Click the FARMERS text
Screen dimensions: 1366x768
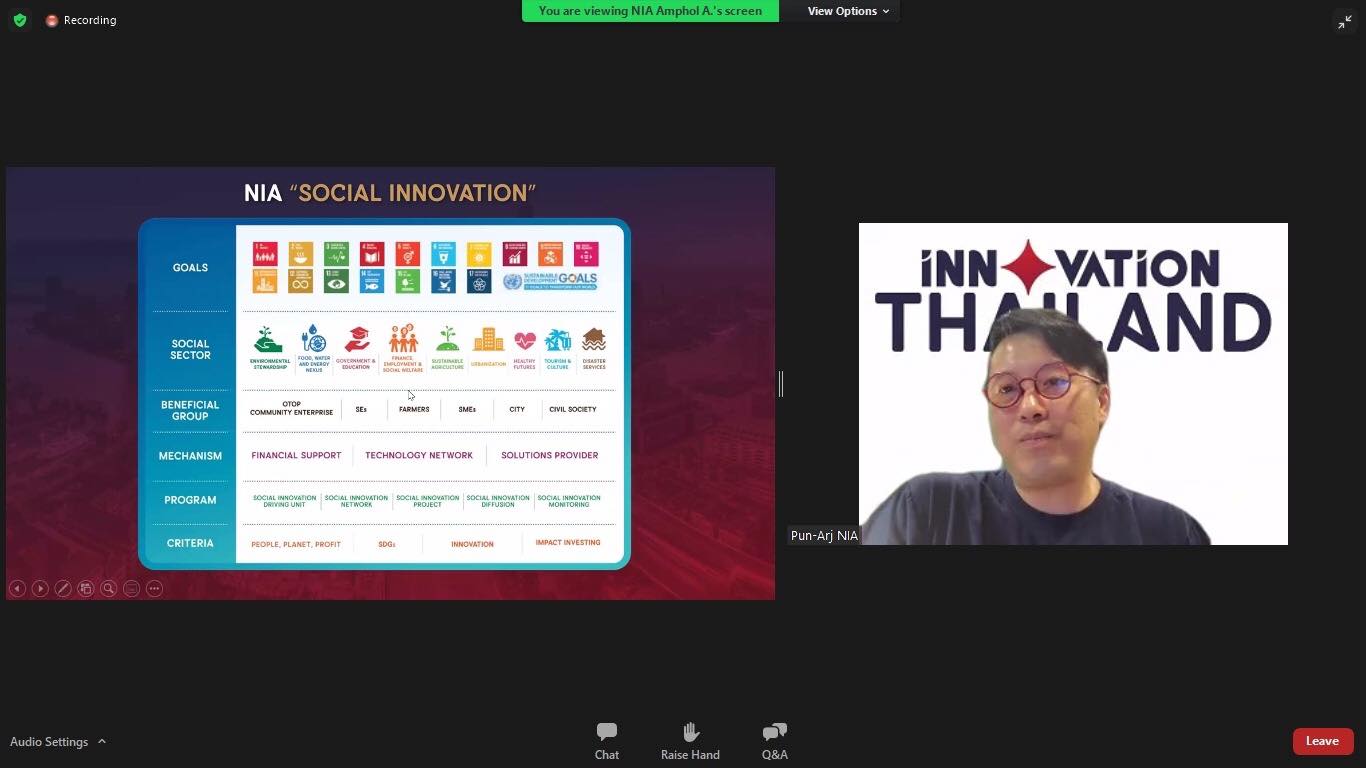(x=414, y=409)
